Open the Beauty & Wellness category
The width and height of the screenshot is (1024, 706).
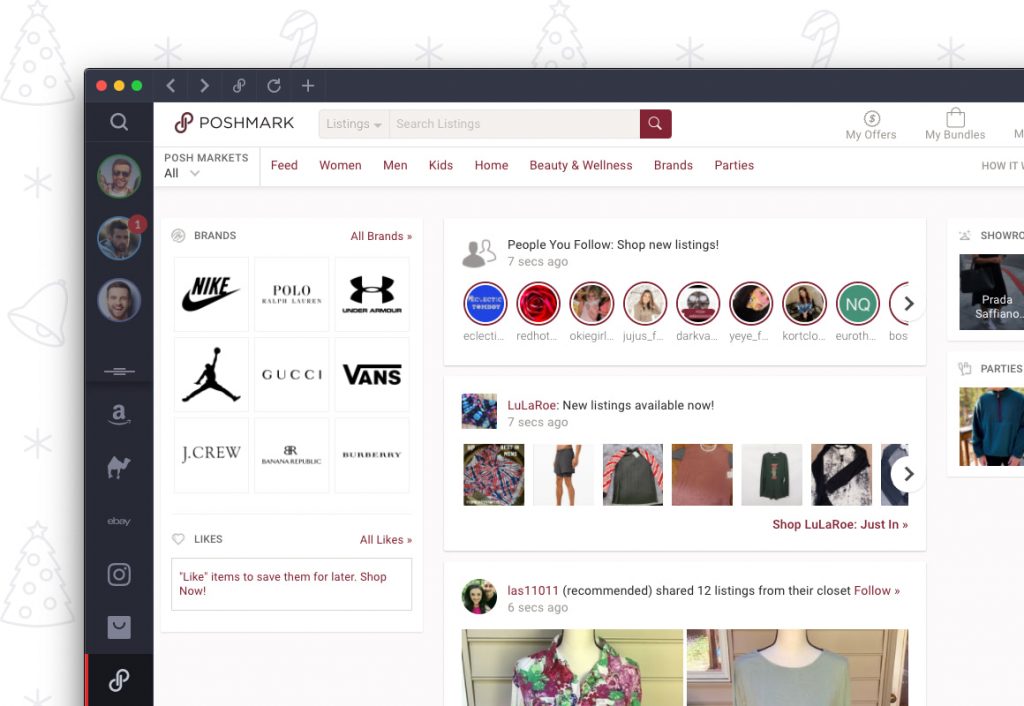[581, 165]
